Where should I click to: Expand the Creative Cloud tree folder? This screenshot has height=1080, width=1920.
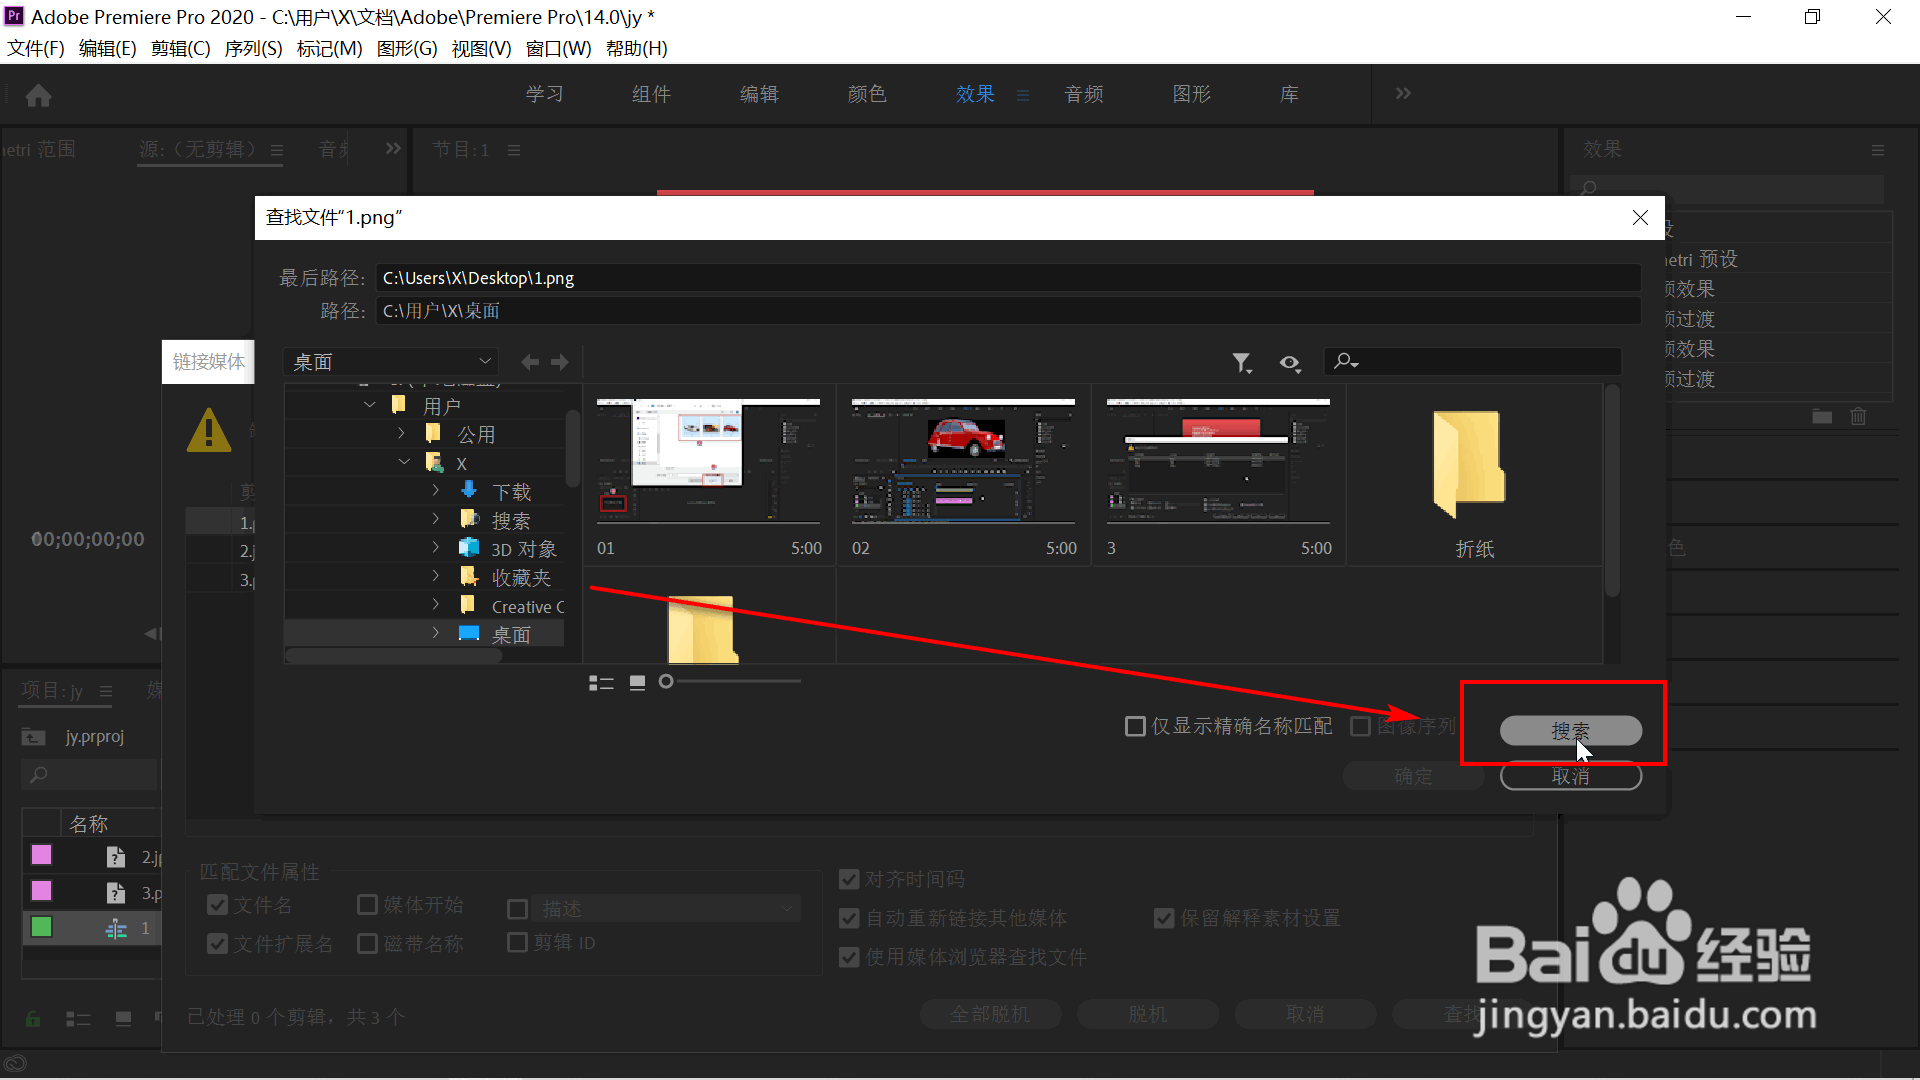[436, 605]
